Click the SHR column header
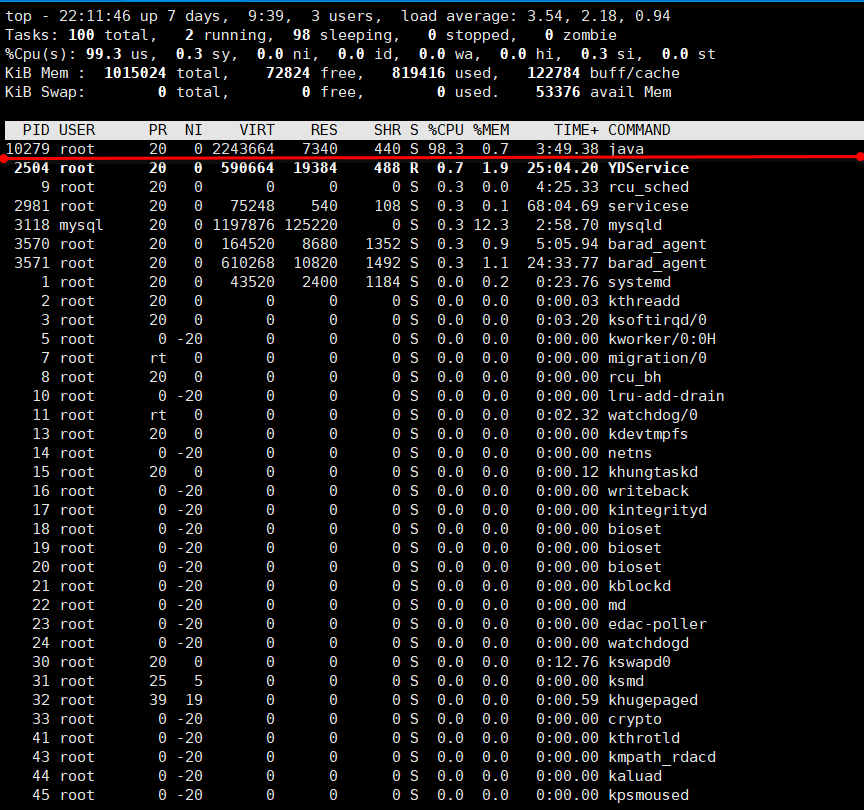 click(387, 130)
